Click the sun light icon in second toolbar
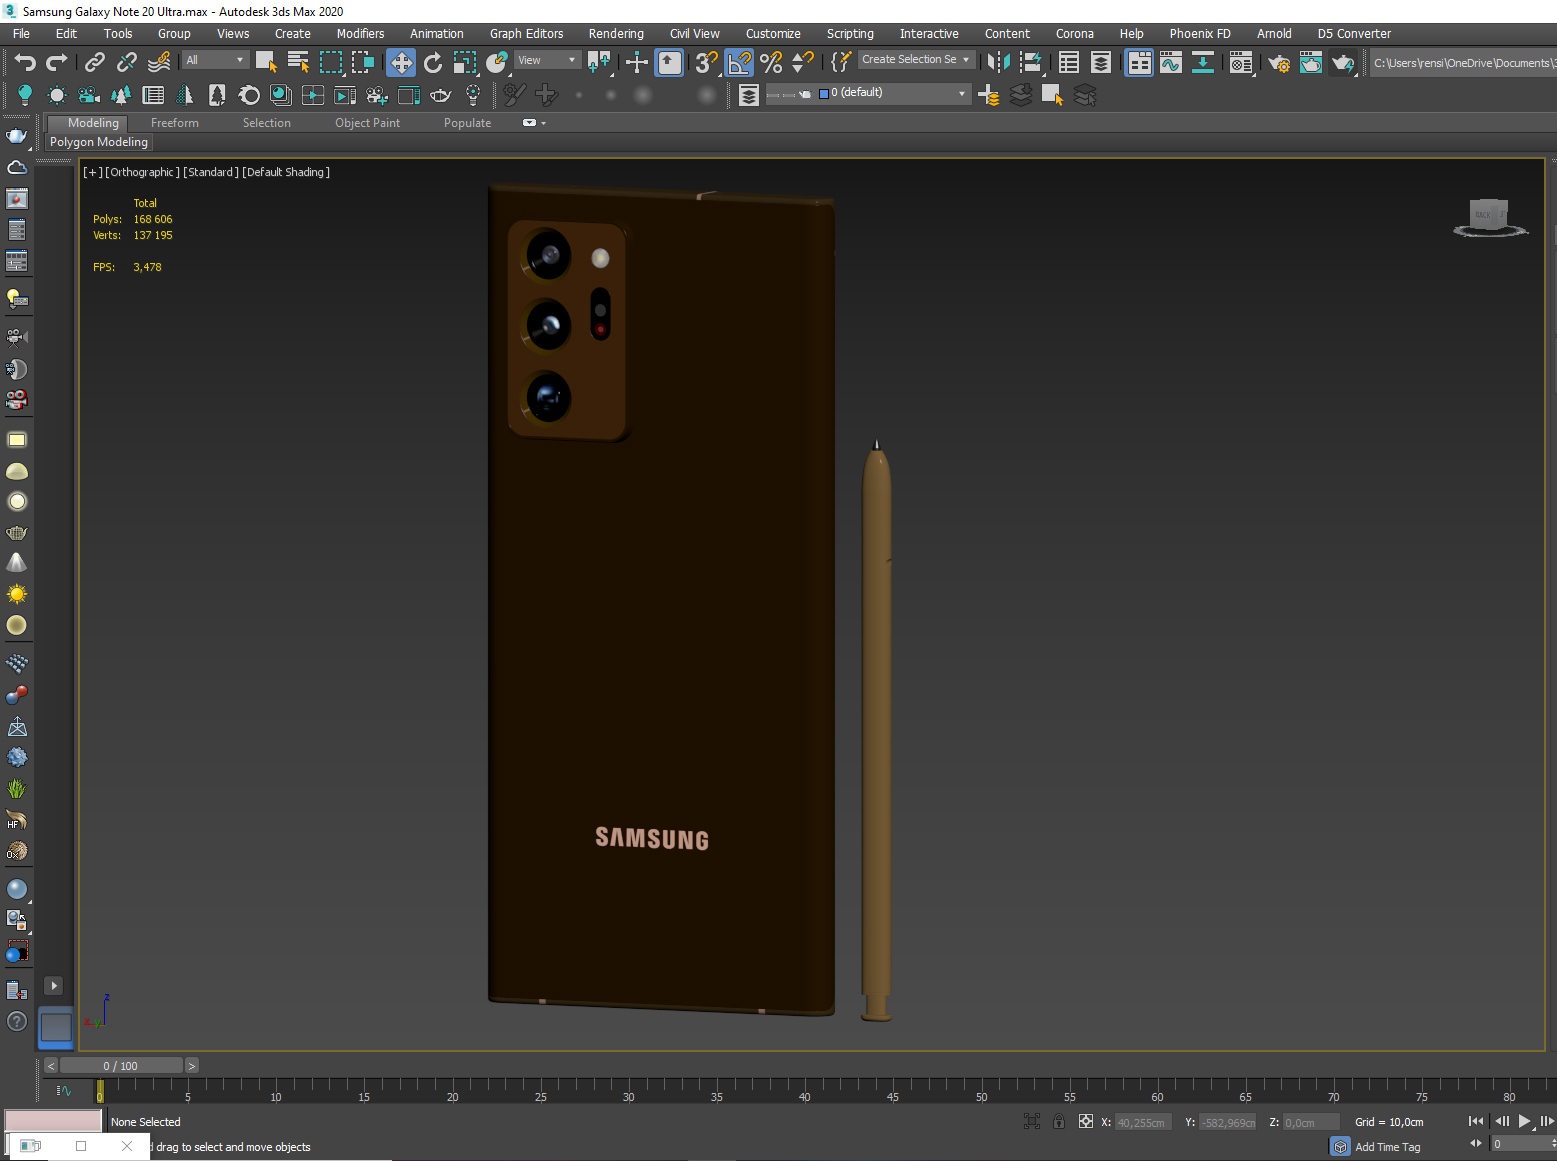 click(57, 95)
